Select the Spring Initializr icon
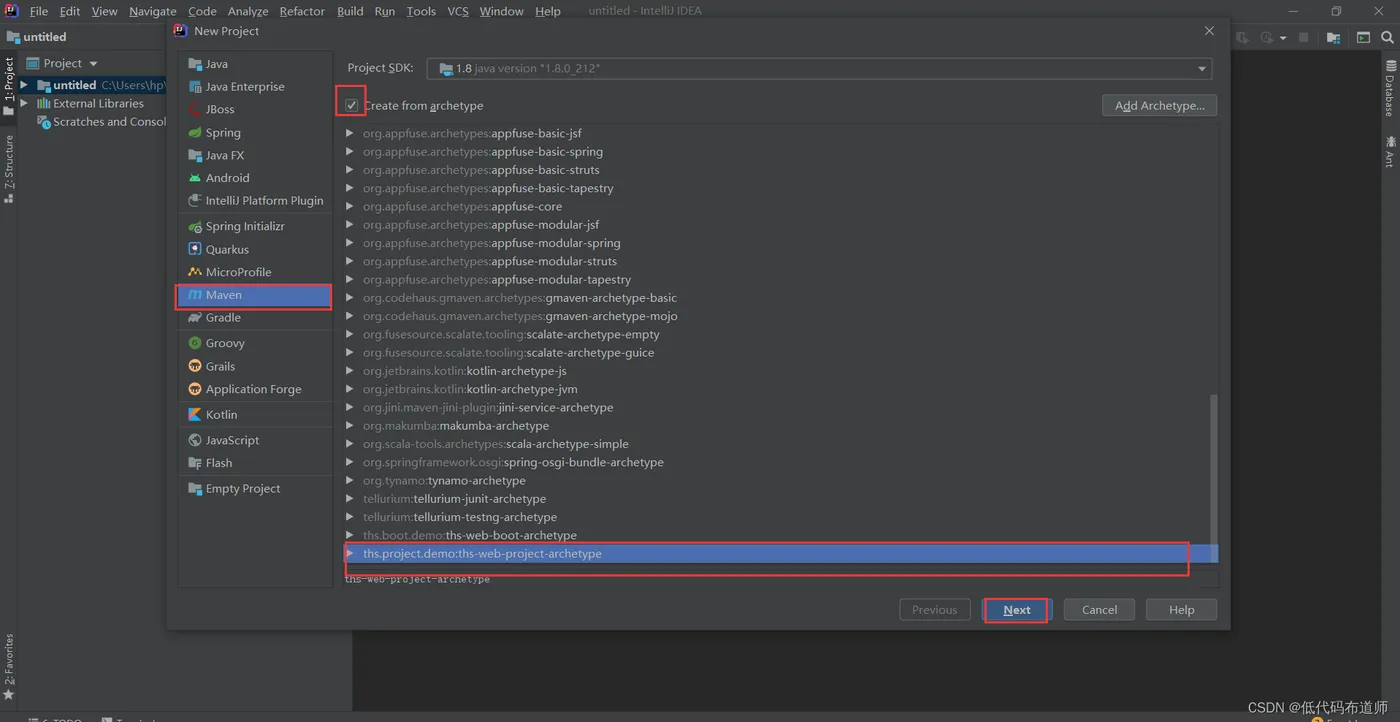 click(195, 227)
